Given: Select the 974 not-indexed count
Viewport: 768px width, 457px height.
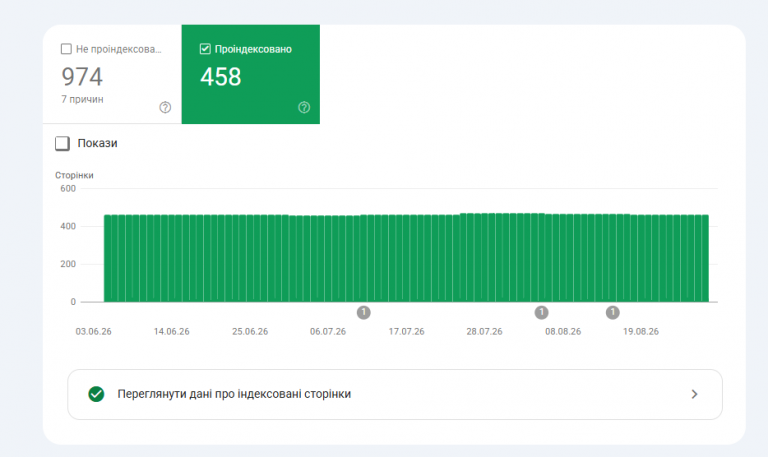Looking at the screenshot, I should tap(82, 76).
